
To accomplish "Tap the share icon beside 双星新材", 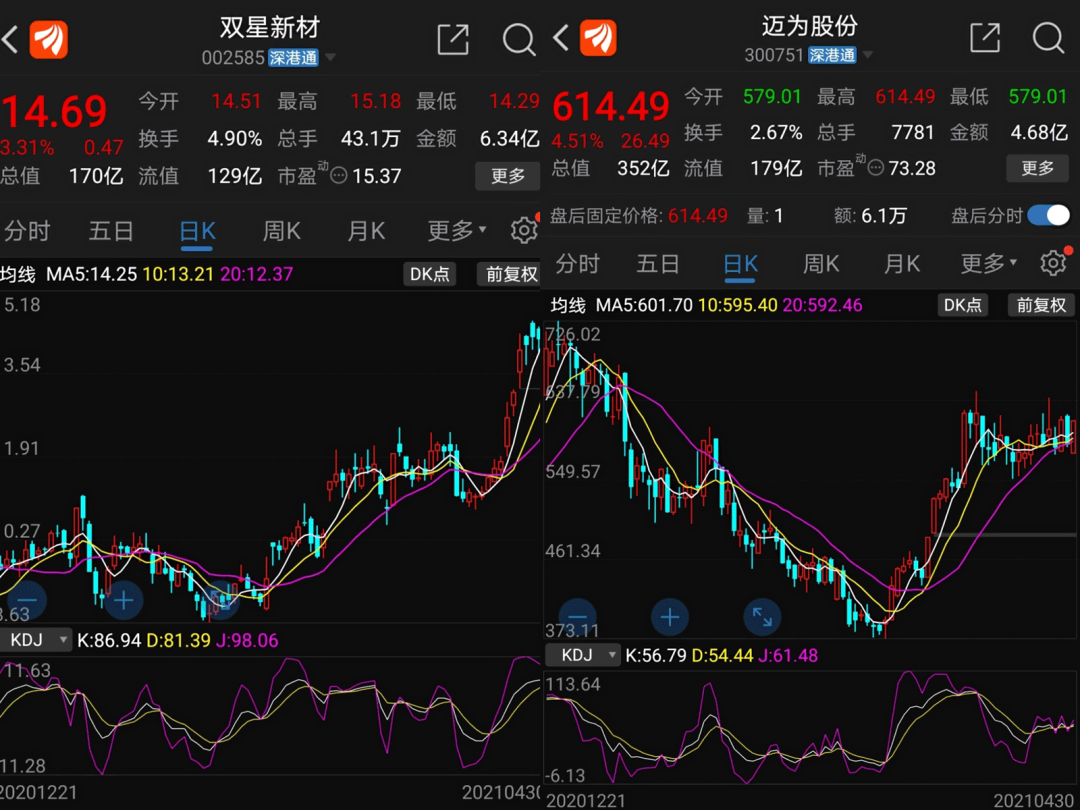I will [453, 39].
